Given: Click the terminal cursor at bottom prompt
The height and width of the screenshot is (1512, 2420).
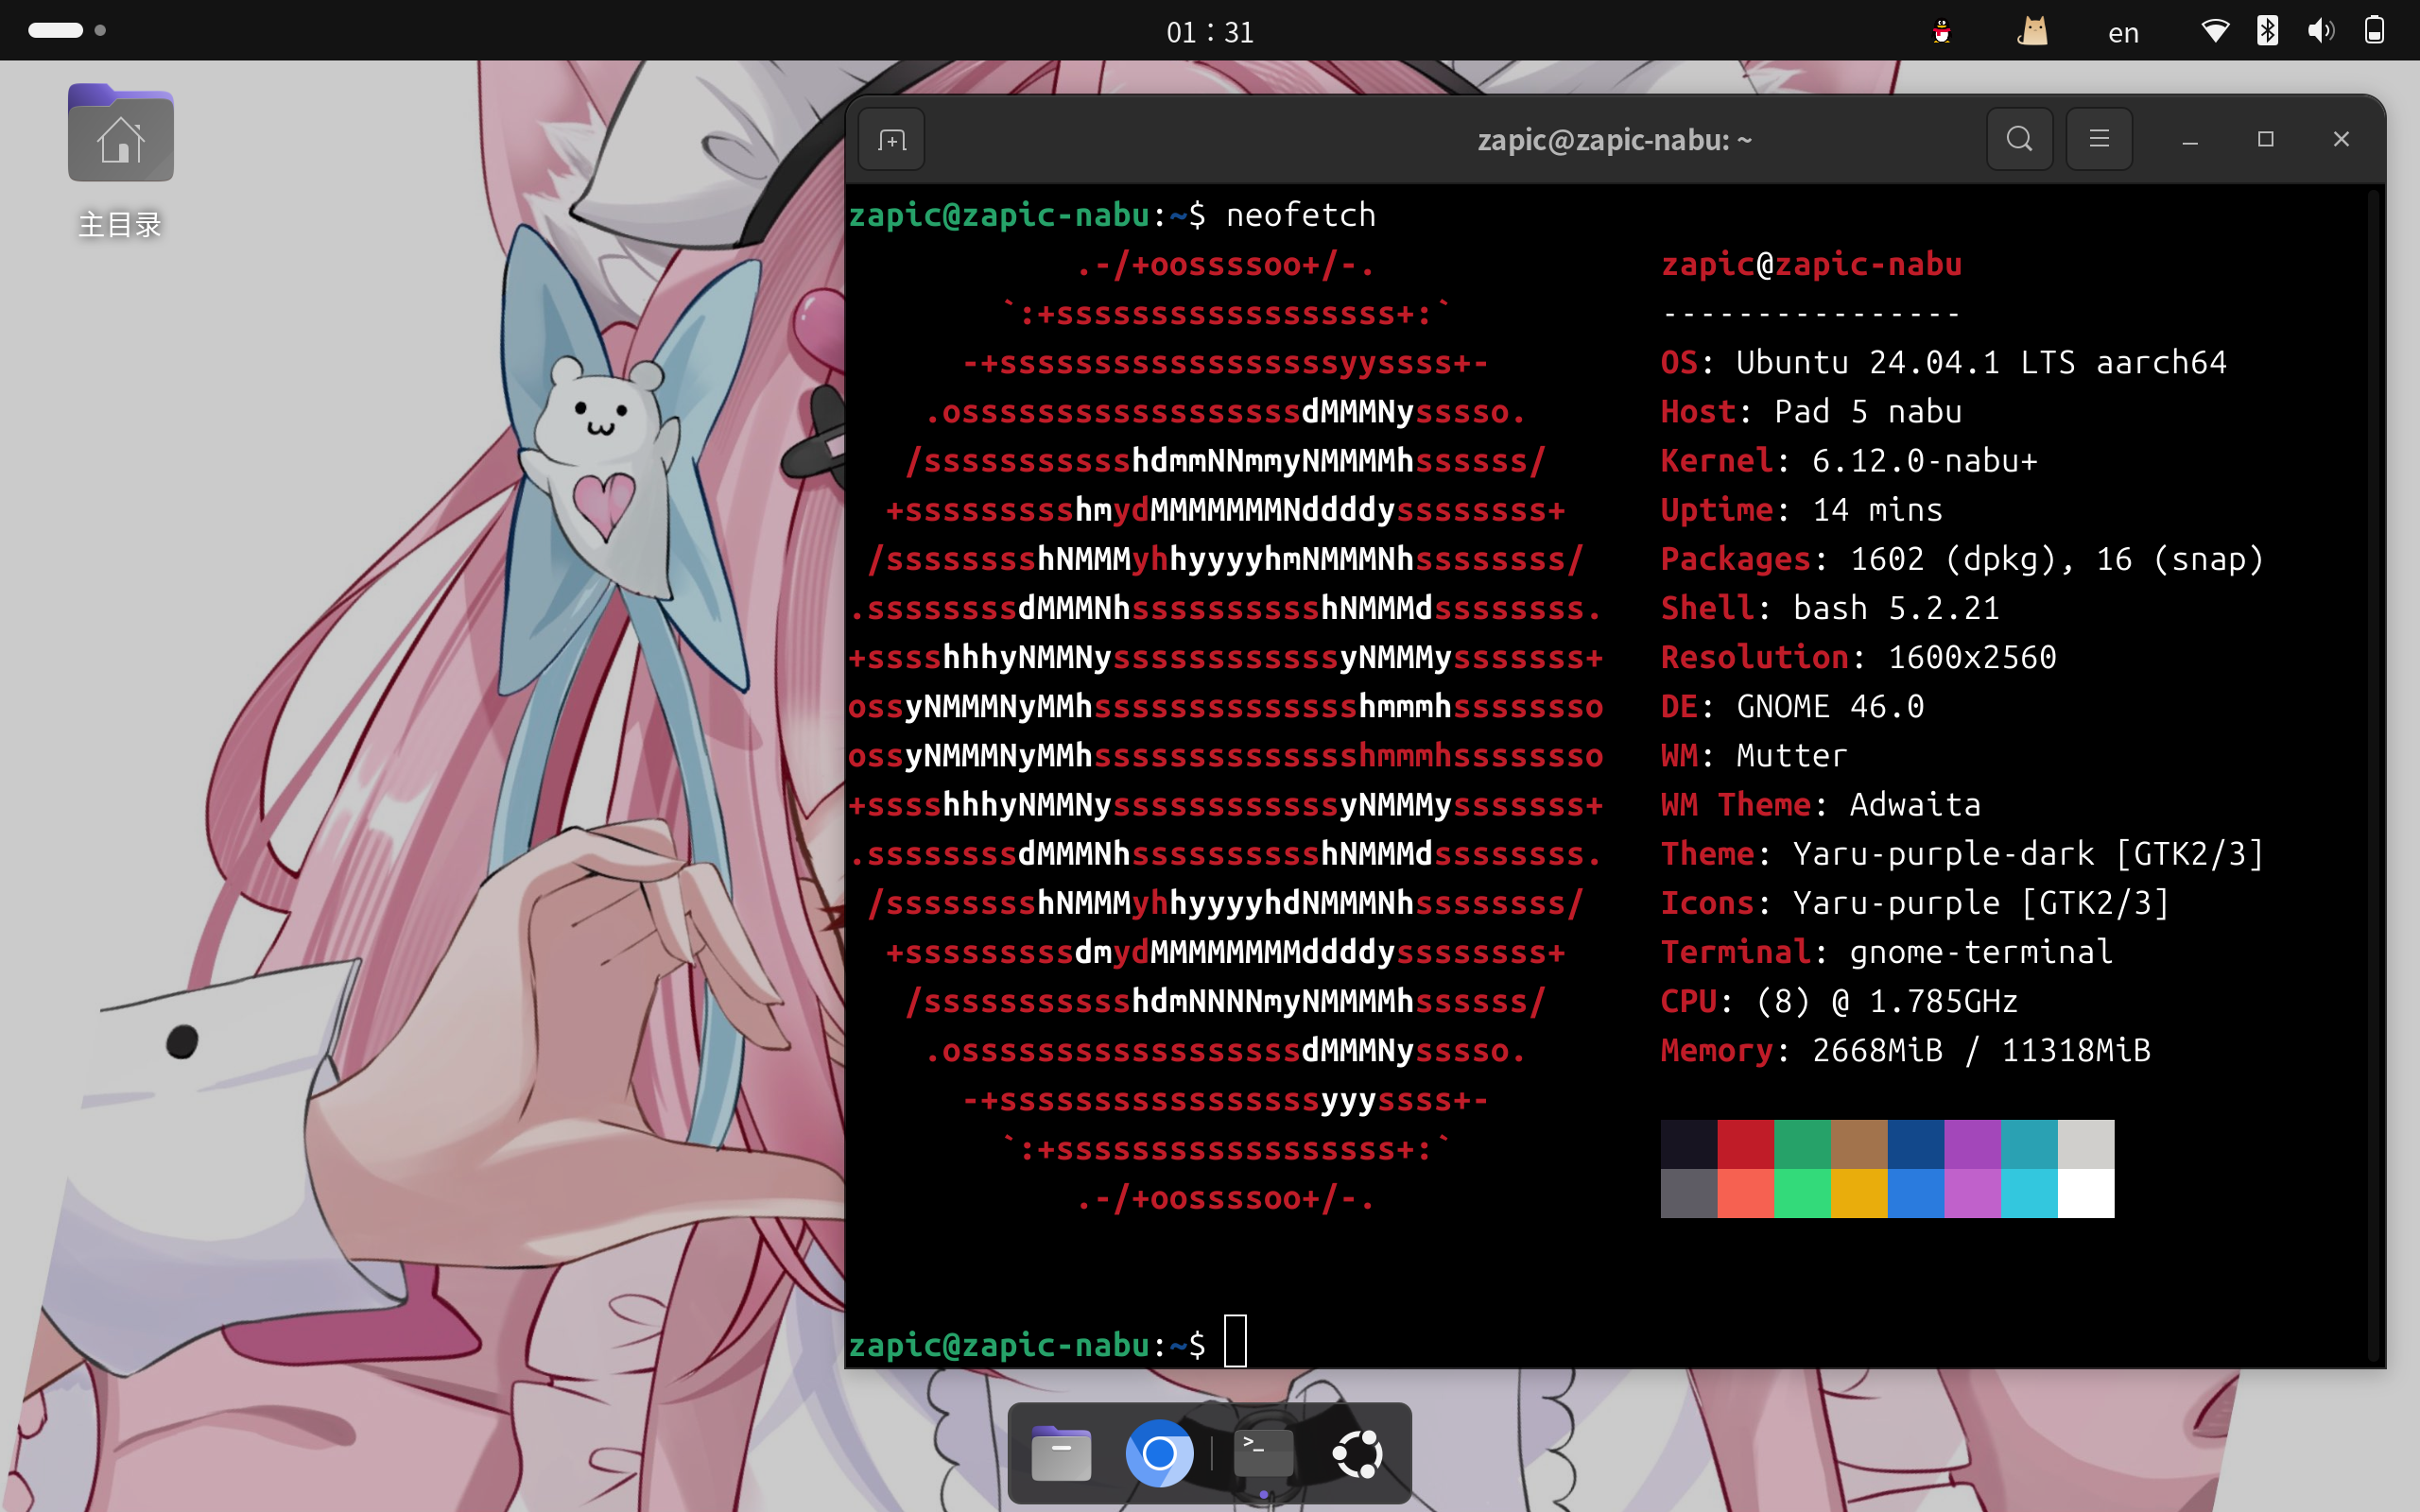Looking at the screenshot, I should point(1236,1341).
